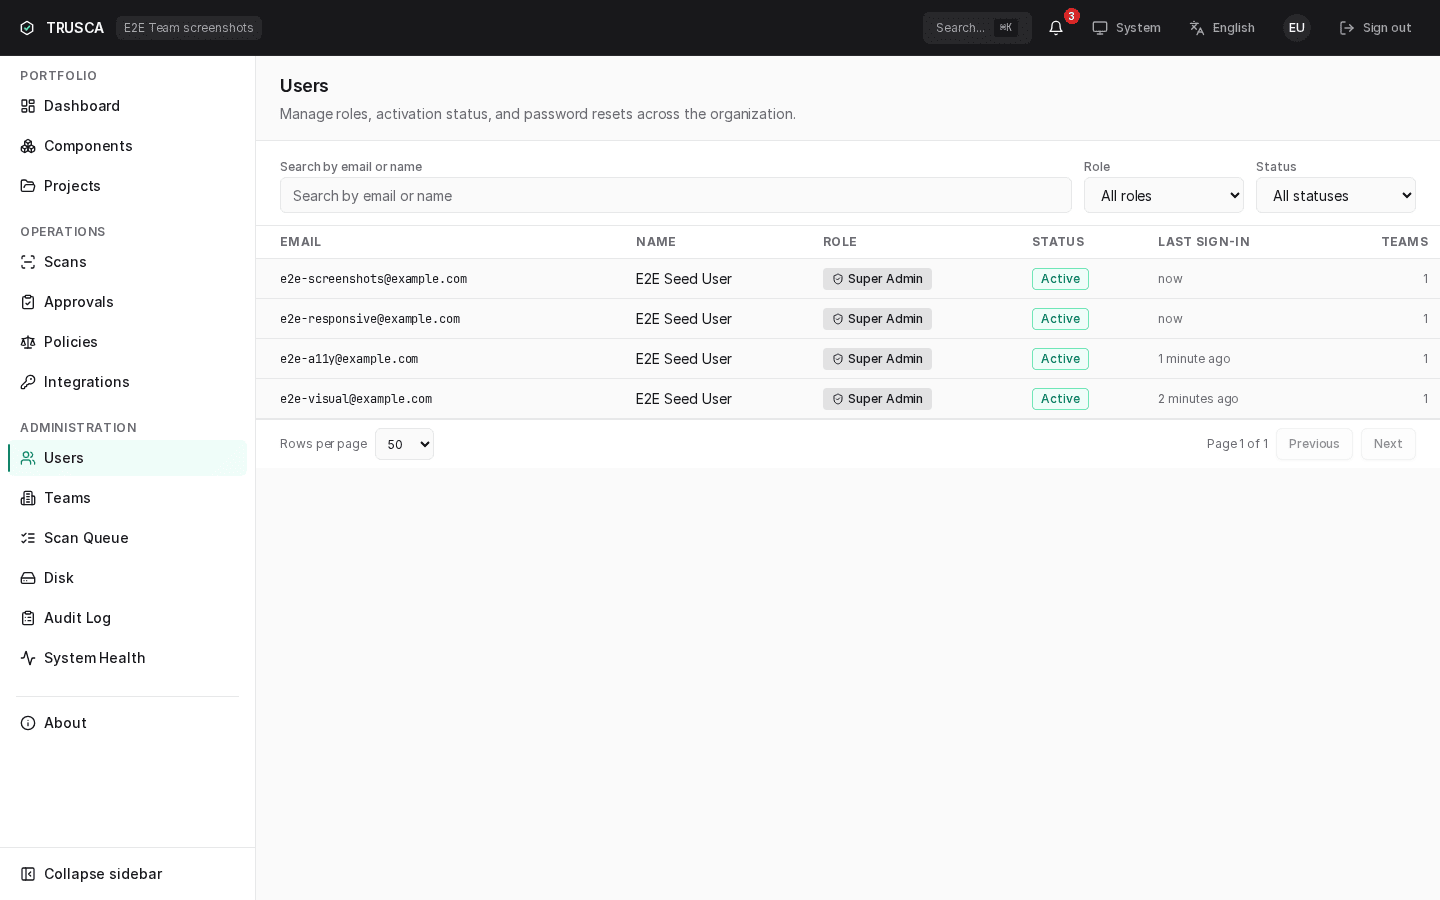This screenshot has height=900, width=1440.
Task: Open the Role filter dropdown
Action: [x=1164, y=195]
